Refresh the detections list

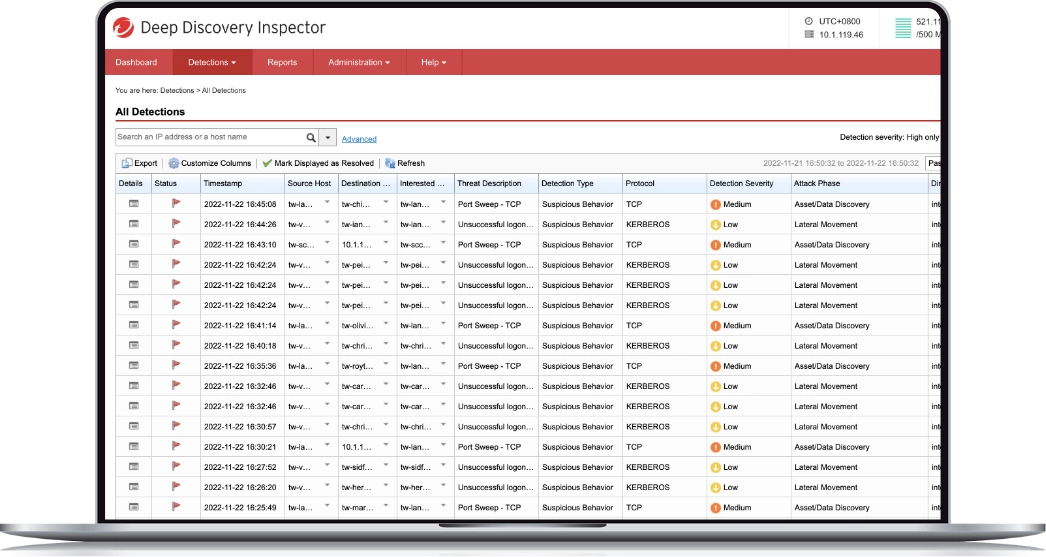[x=405, y=163]
